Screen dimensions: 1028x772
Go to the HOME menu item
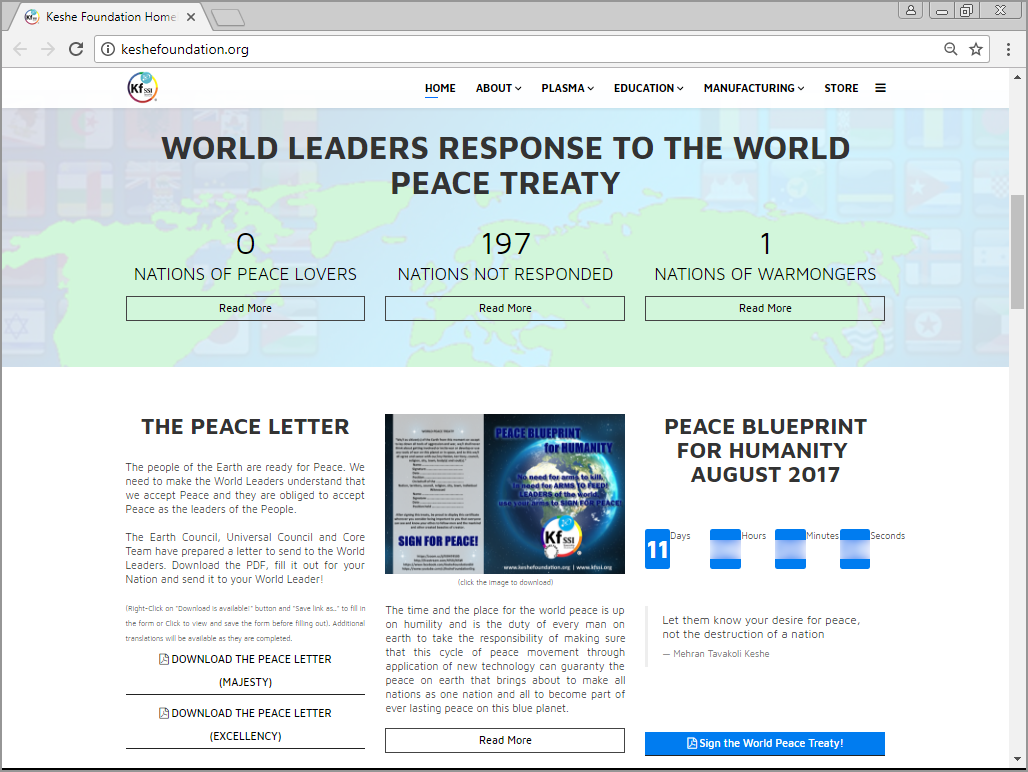pyautogui.click(x=440, y=88)
